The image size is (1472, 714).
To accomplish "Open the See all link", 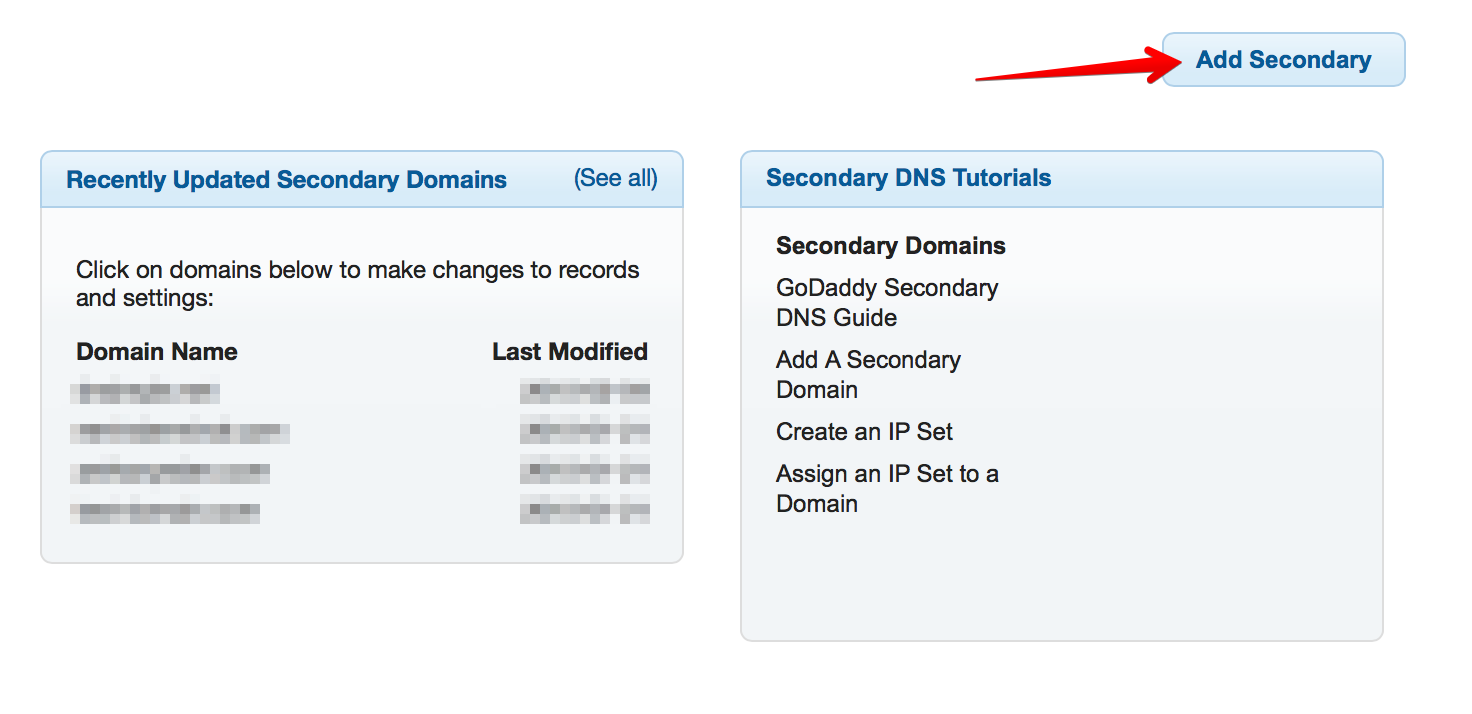I will coord(616,178).
